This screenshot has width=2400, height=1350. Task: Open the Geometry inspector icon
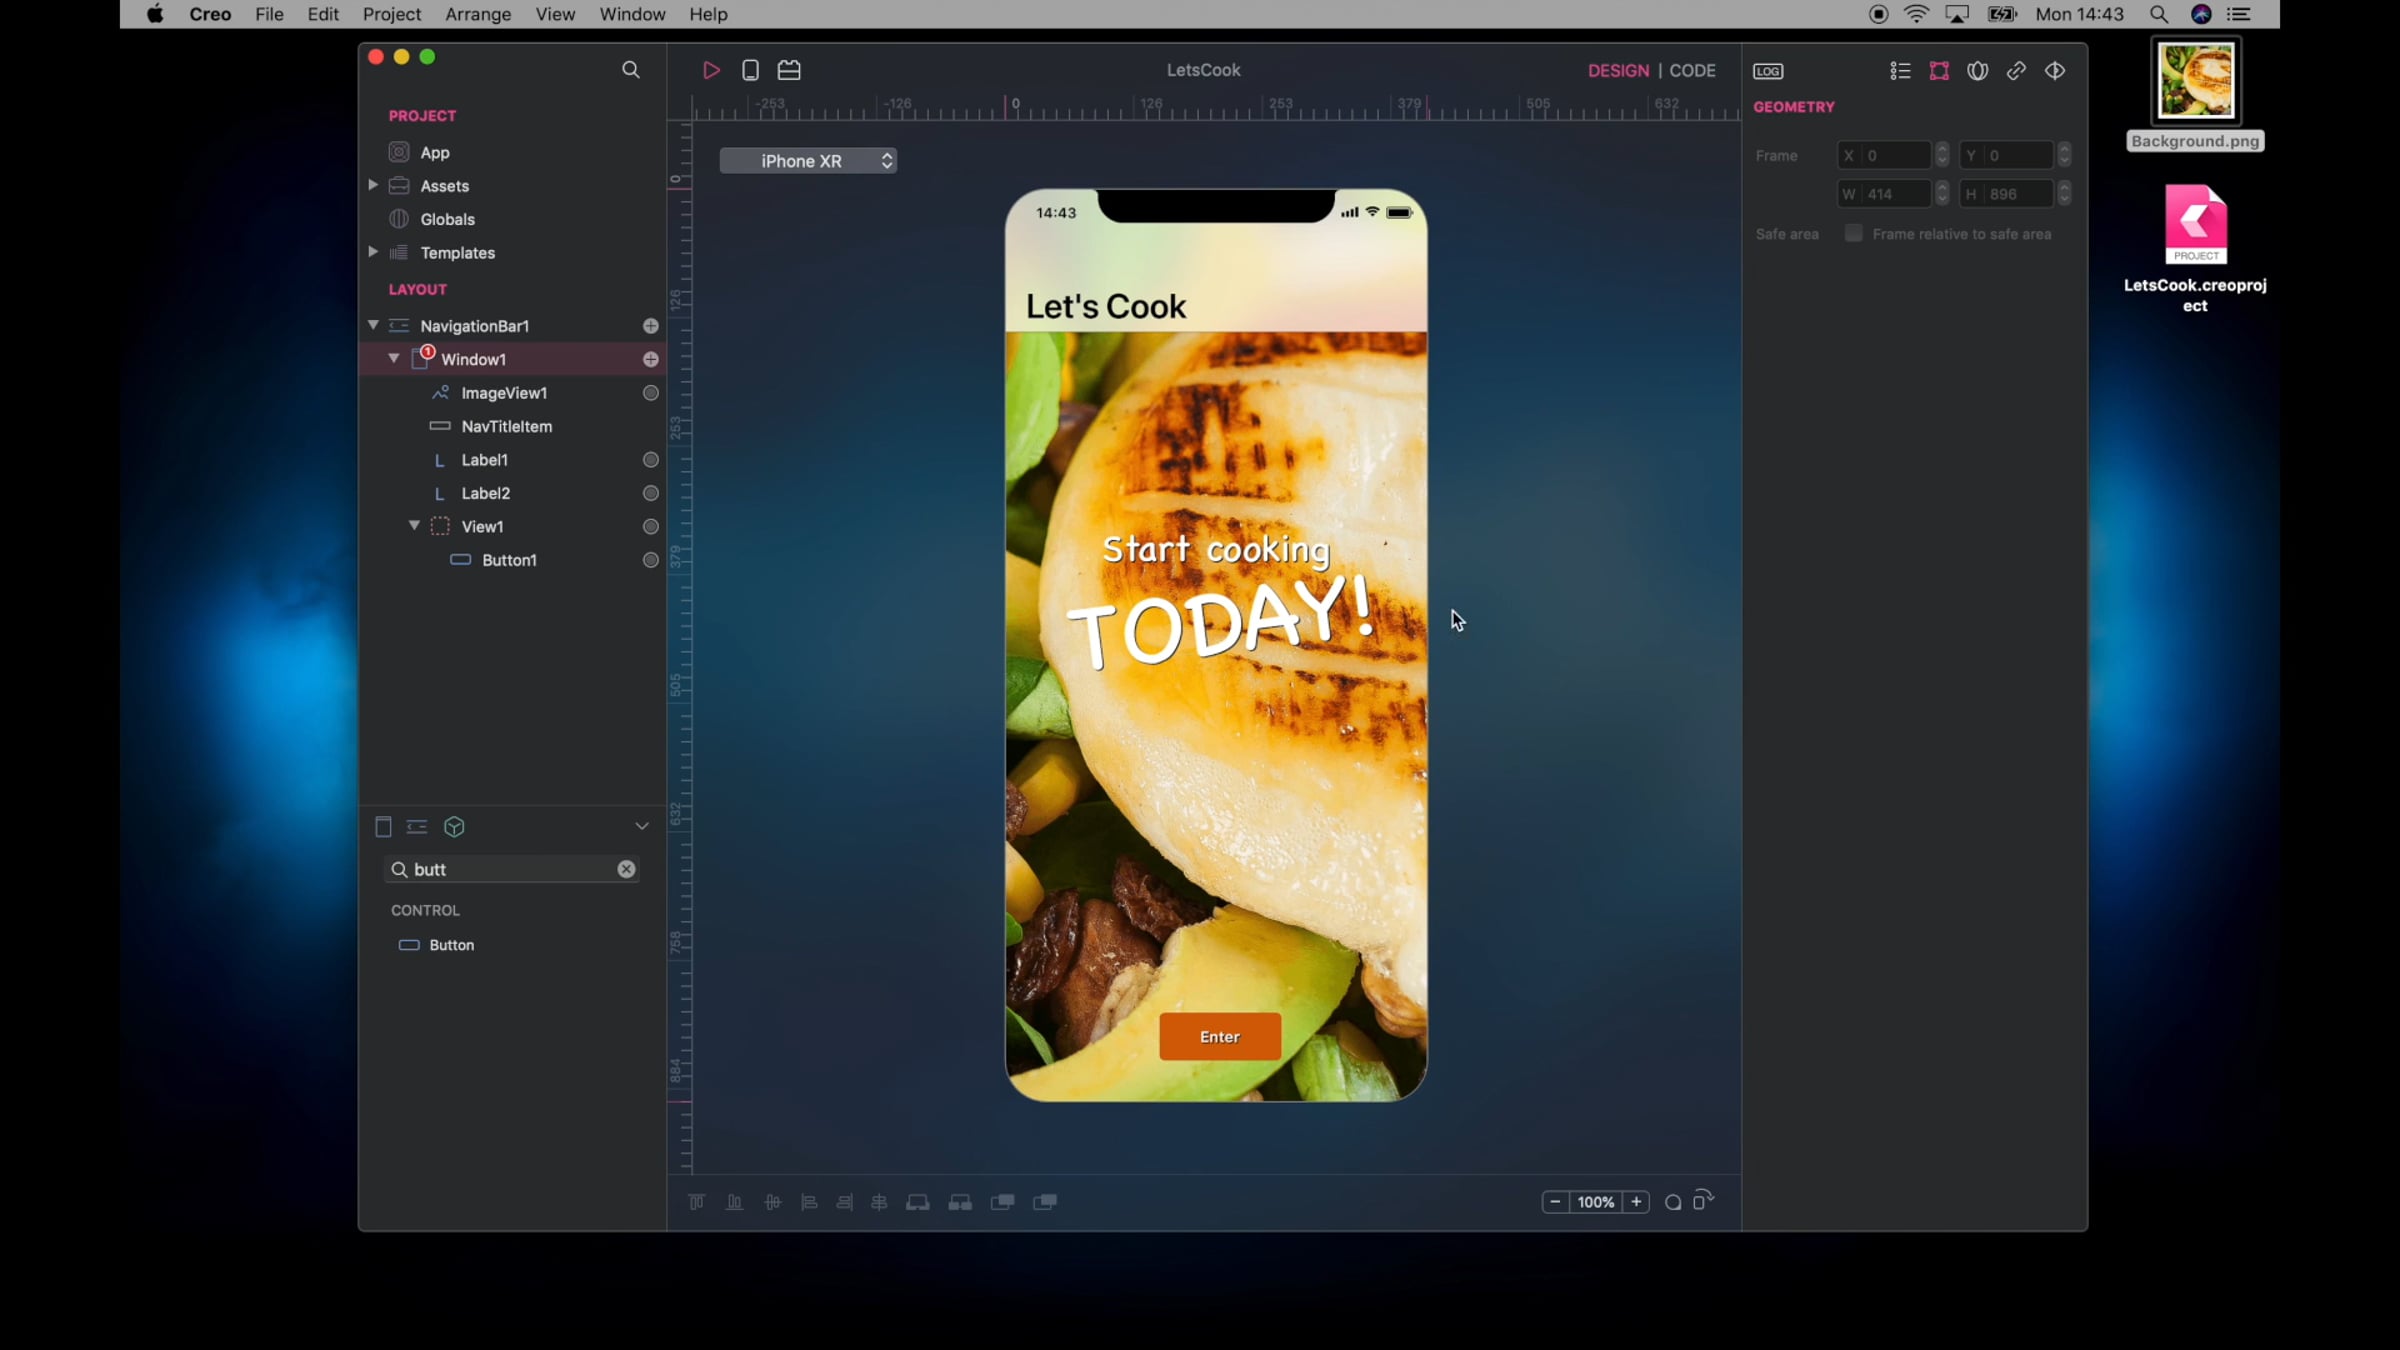pyautogui.click(x=1939, y=71)
